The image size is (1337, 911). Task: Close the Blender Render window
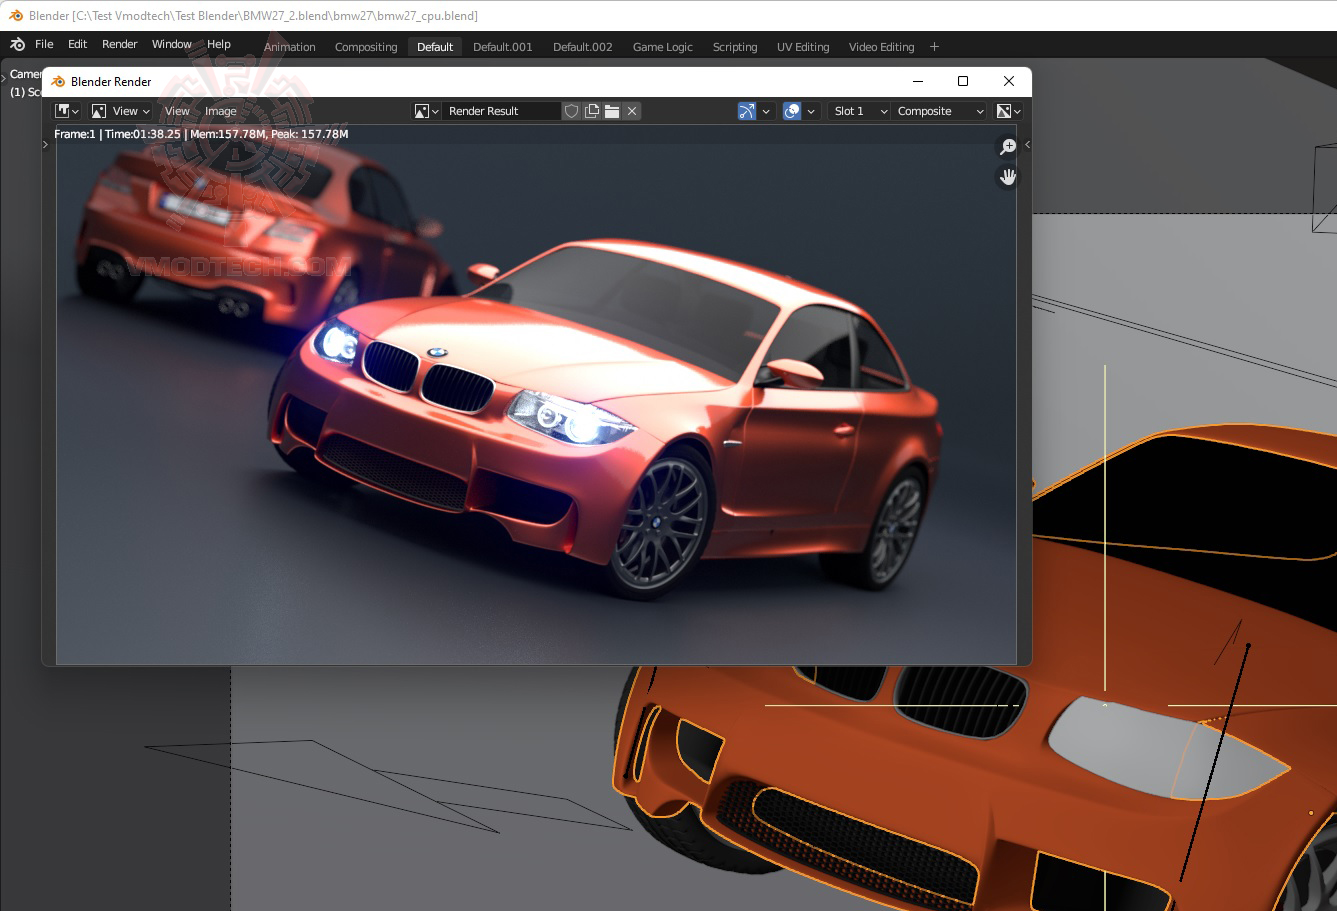[1008, 81]
